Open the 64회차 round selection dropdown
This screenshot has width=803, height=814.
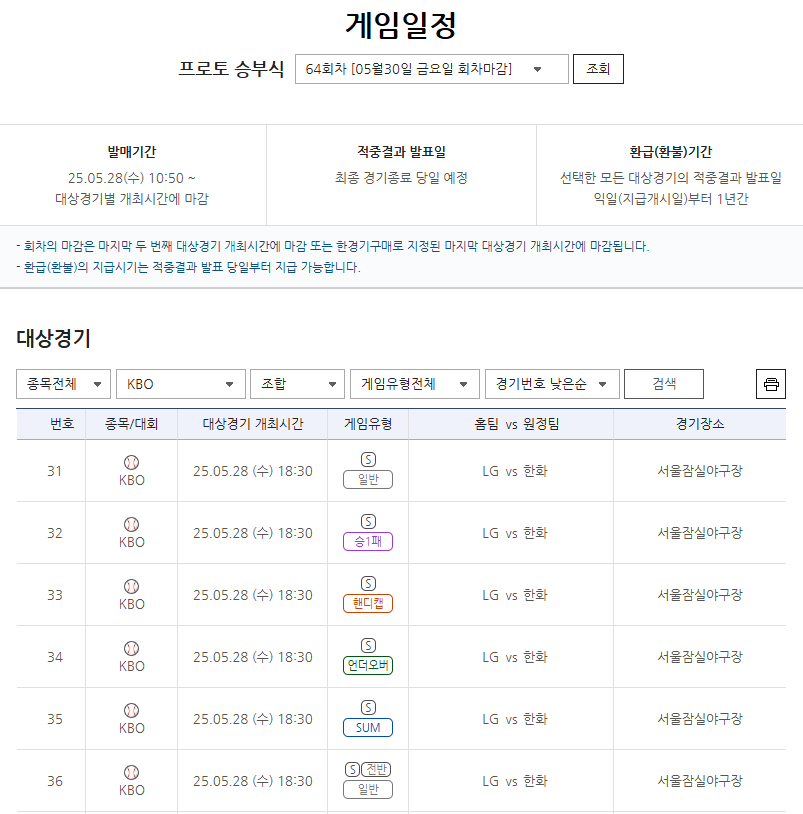pyautogui.click(x=430, y=69)
